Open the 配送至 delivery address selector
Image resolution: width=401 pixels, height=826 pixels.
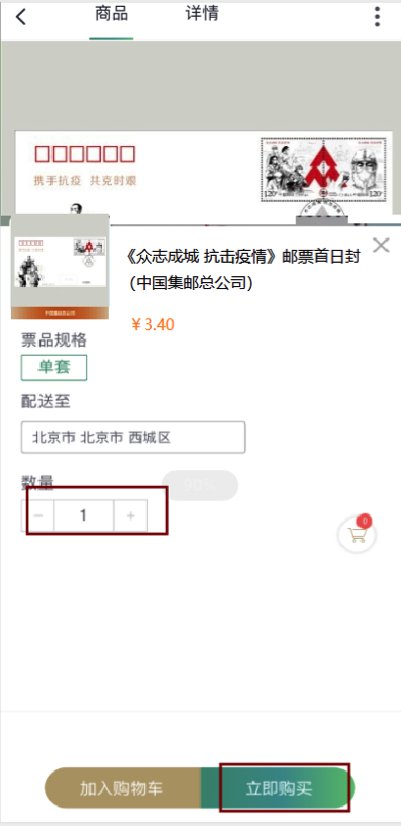[133, 437]
